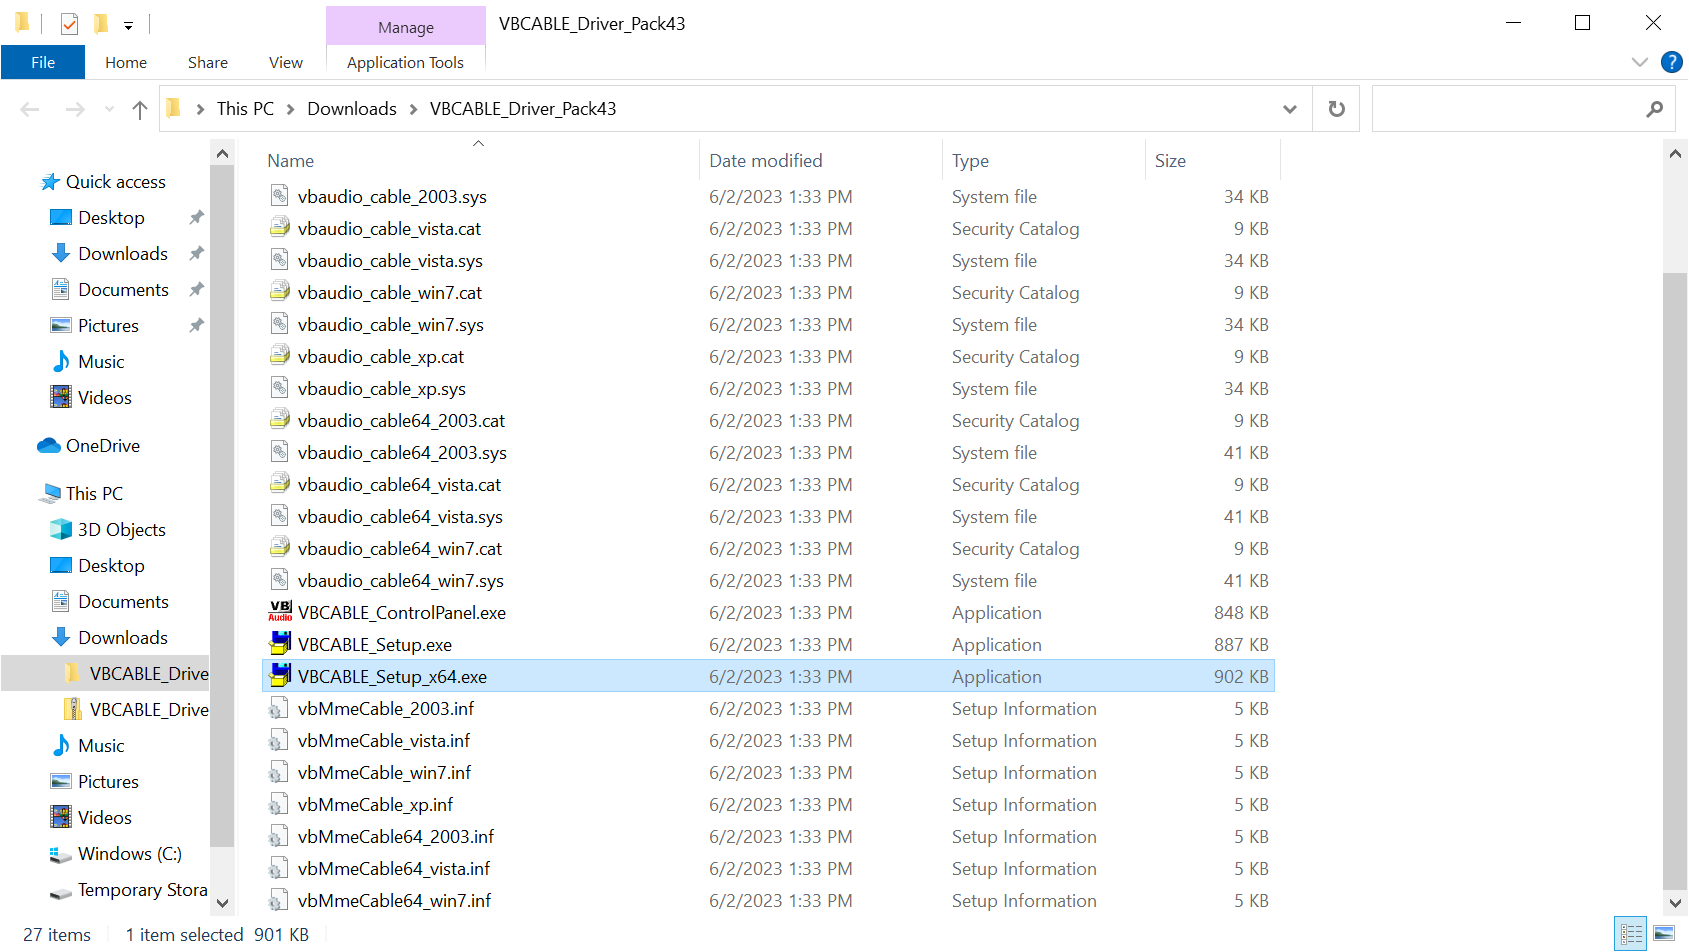Click the vbMmeCable_xp.inf file icon
Image resolution: width=1689 pixels, height=952 pixels.
pyautogui.click(x=279, y=804)
